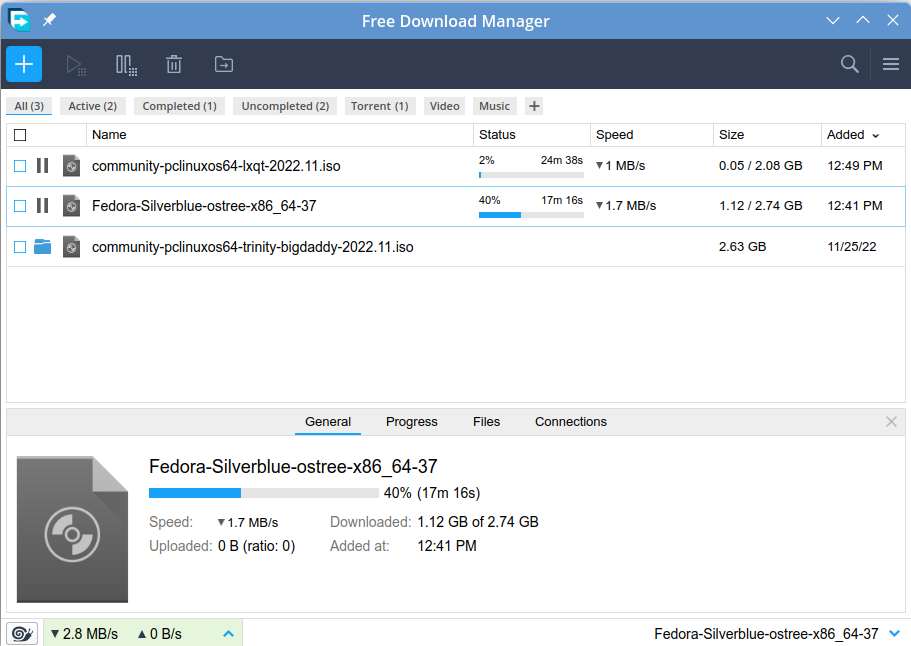Viewport: 911px width, 646px height.
Task: Click the title bar down chevron
Action: (x=833, y=21)
